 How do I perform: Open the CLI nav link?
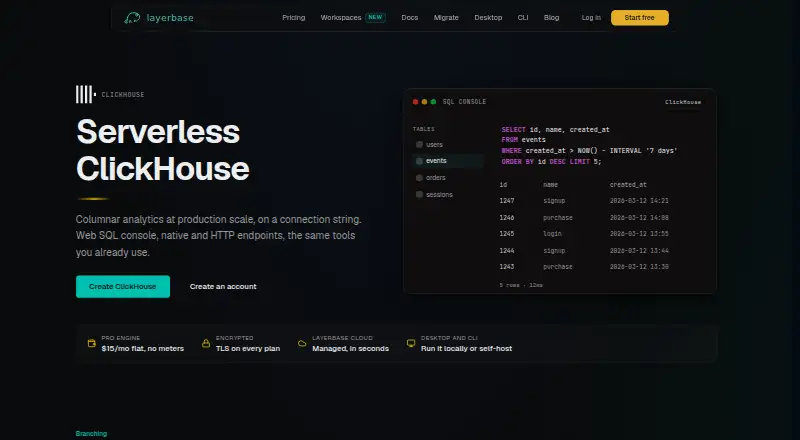(523, 18)
